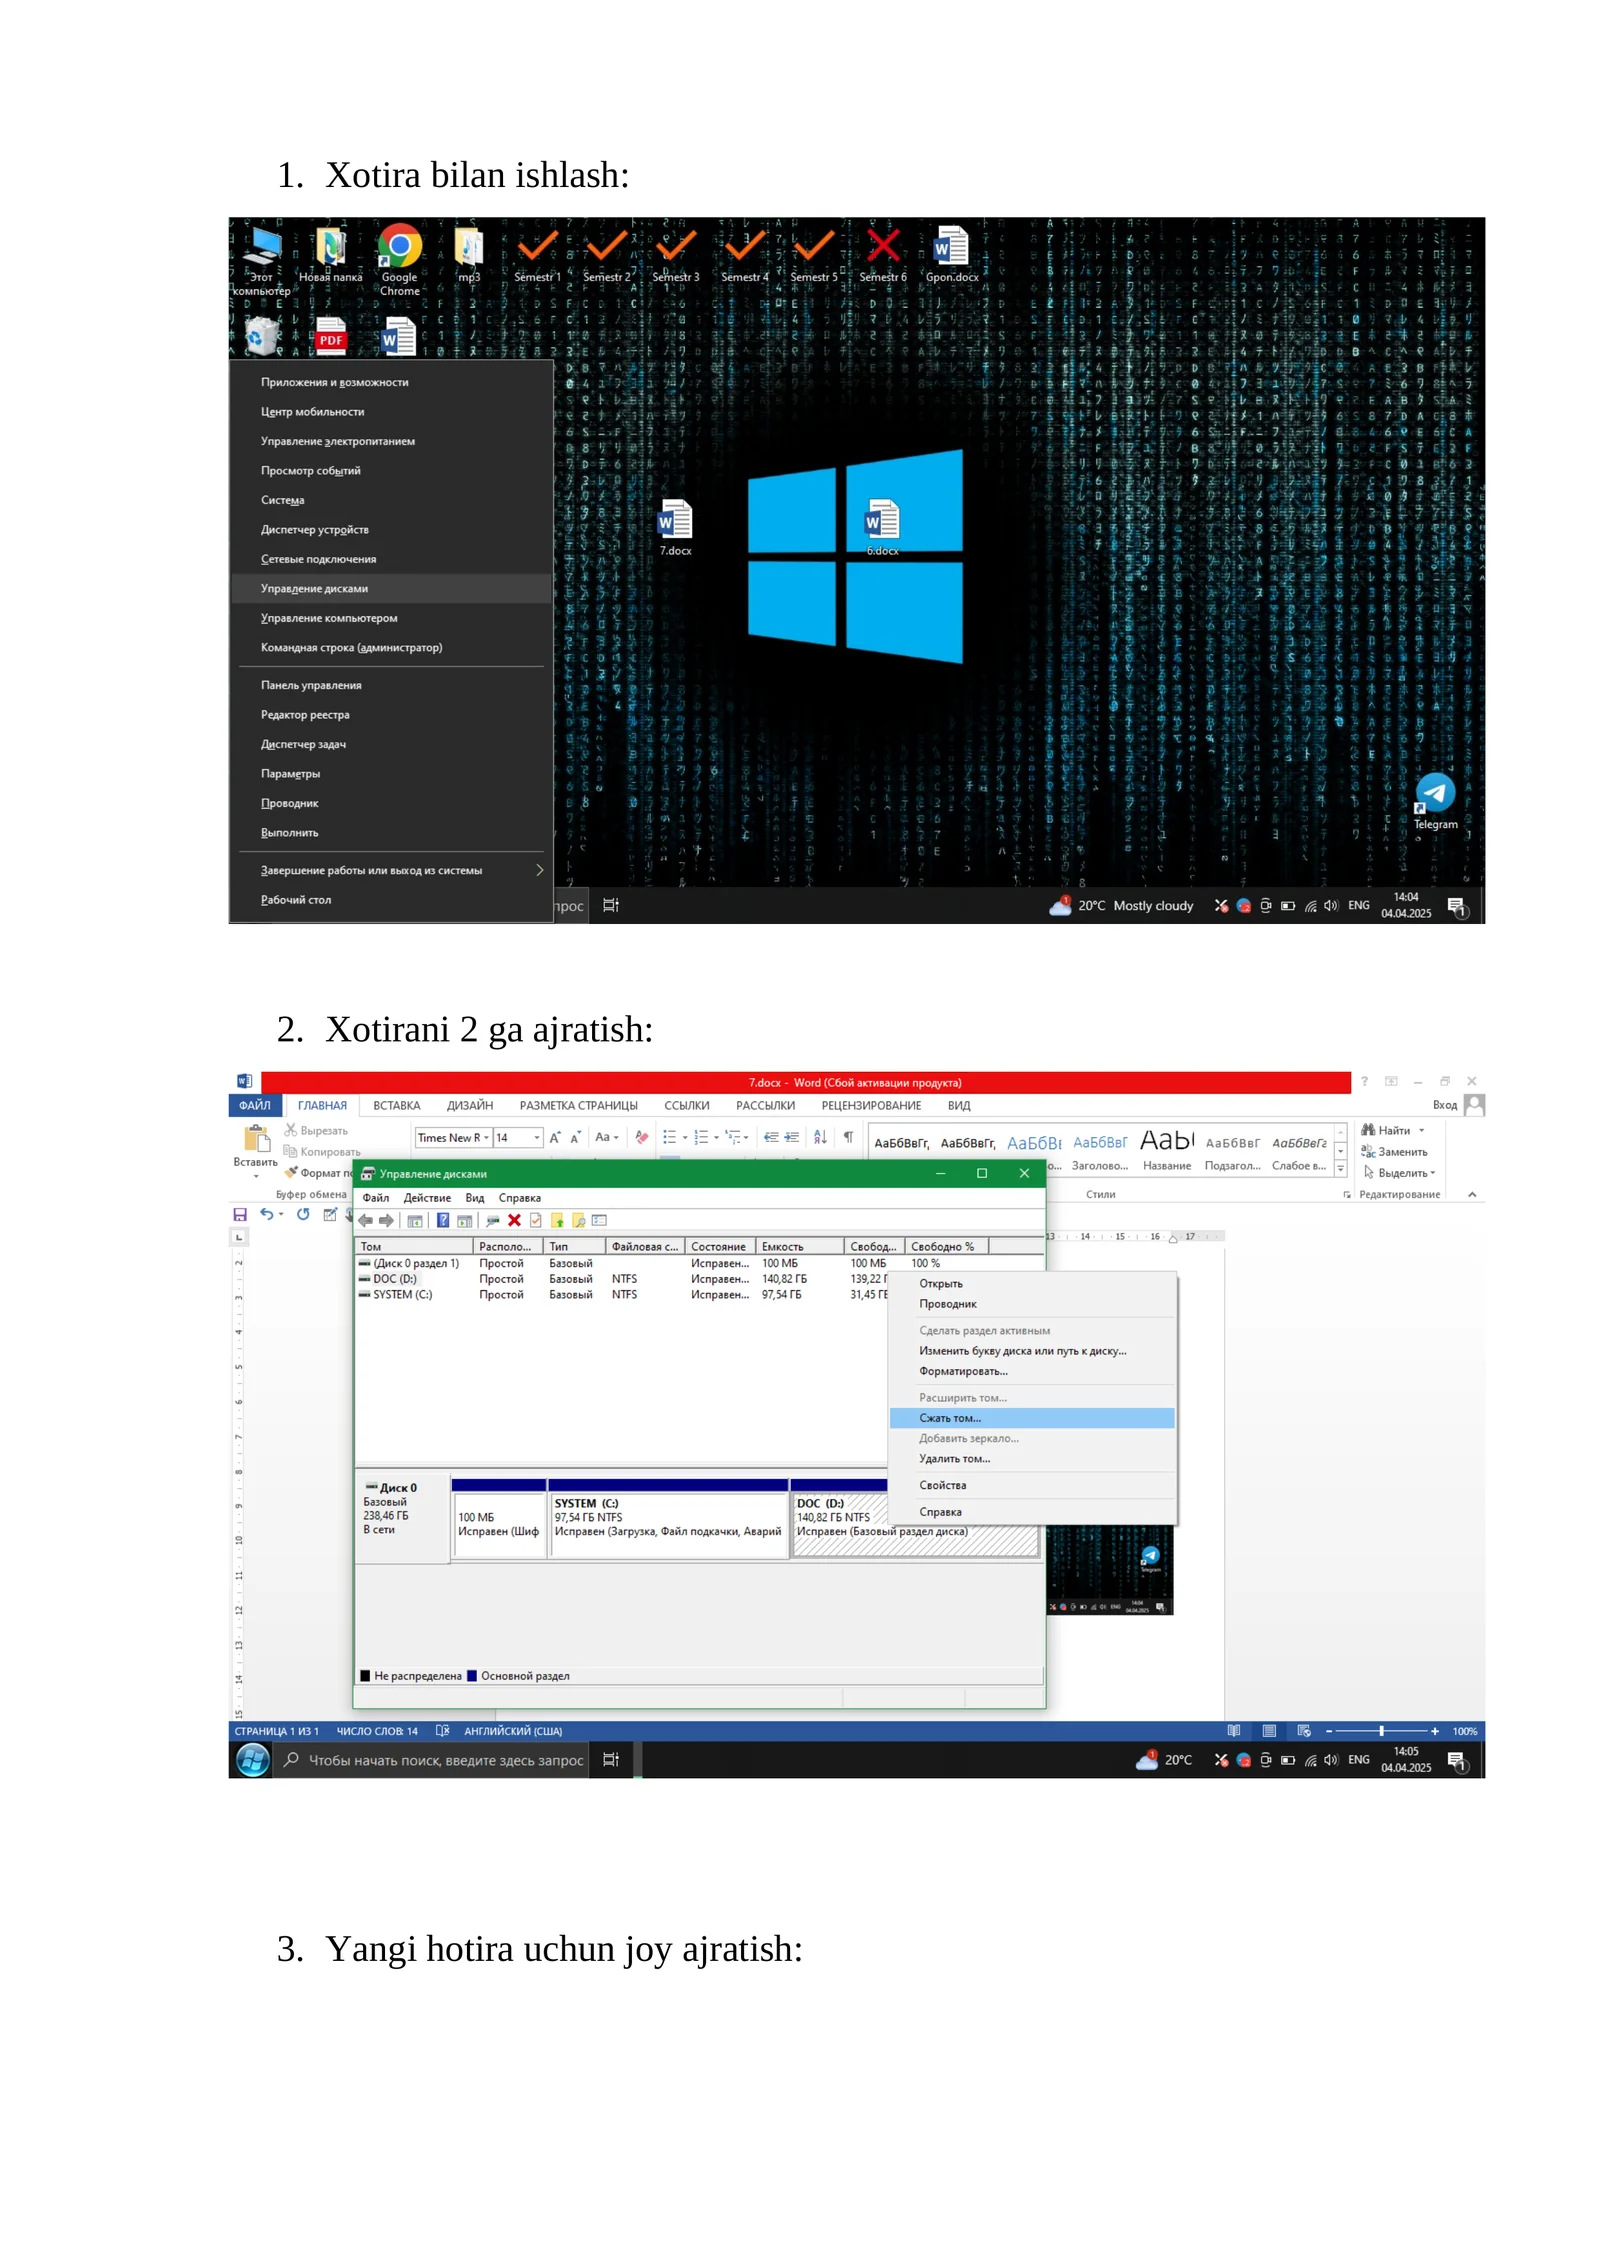
Task: Click the Windows Start button in lower screenshot
Action: [253, 1760]
